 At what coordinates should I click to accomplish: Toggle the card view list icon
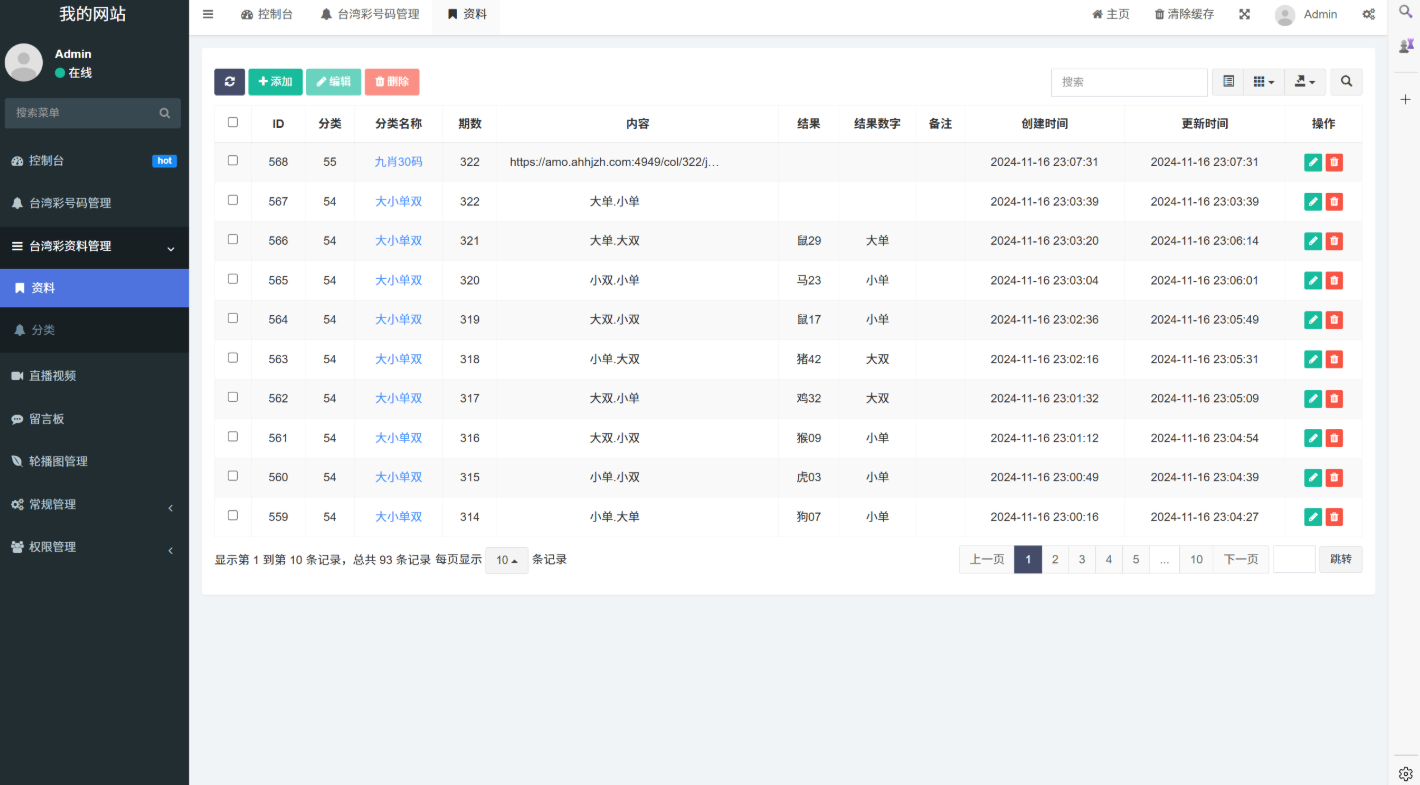(x=1228, y=82)
